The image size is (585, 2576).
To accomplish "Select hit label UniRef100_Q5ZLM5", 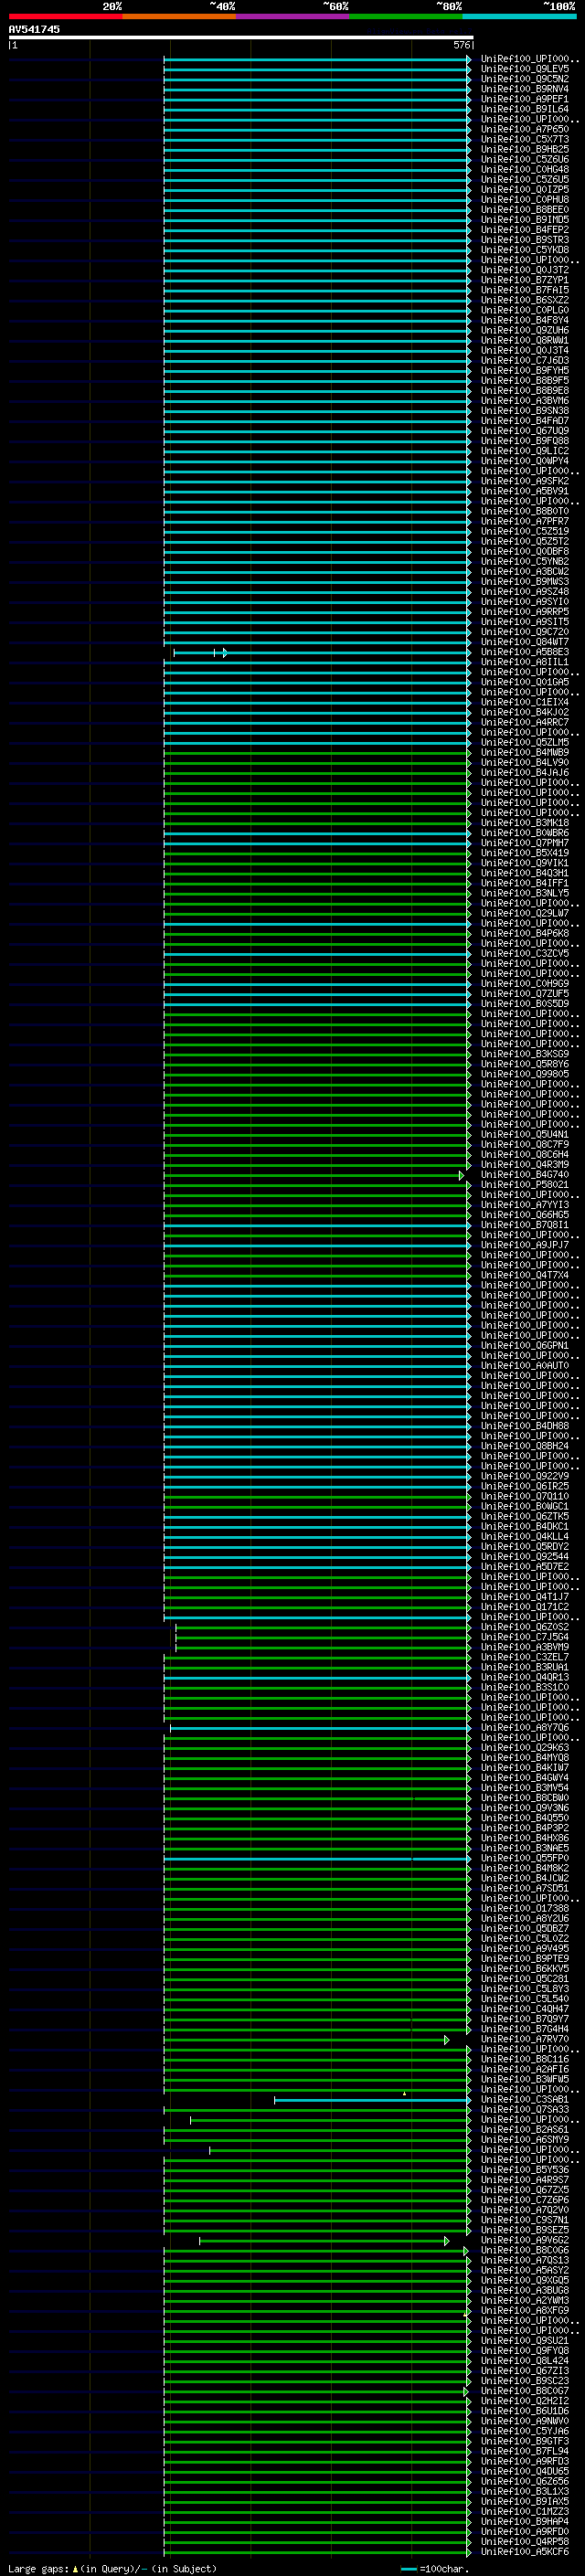I will pos(525,742).
